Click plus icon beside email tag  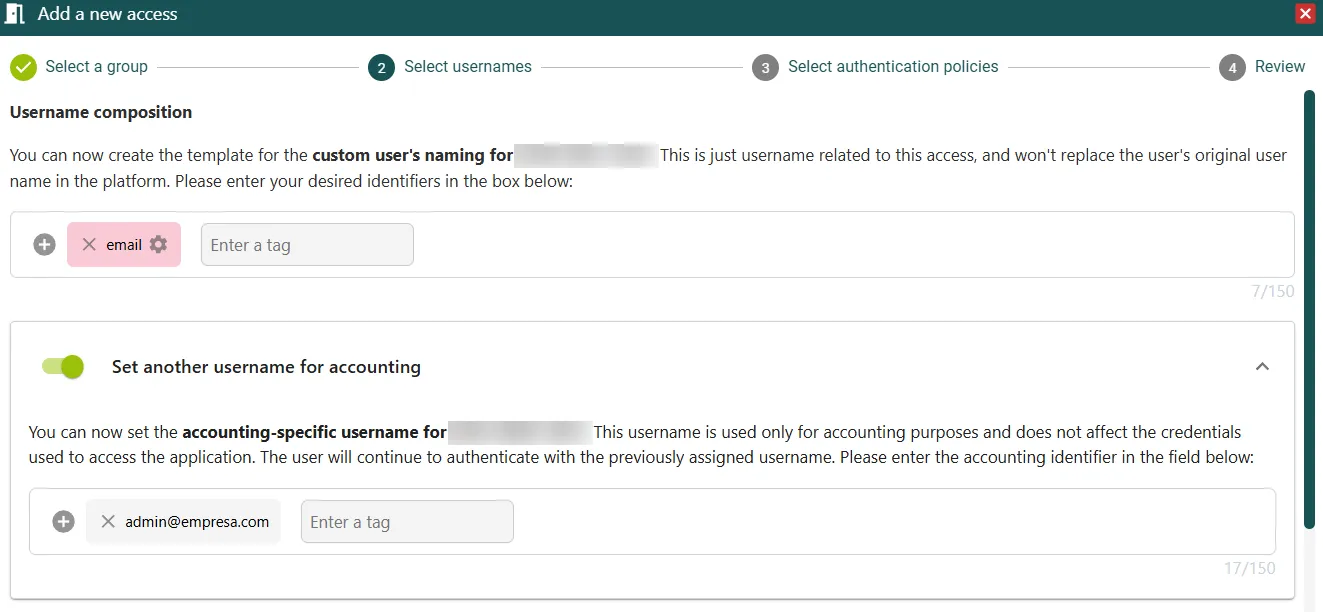pos(44,245)
